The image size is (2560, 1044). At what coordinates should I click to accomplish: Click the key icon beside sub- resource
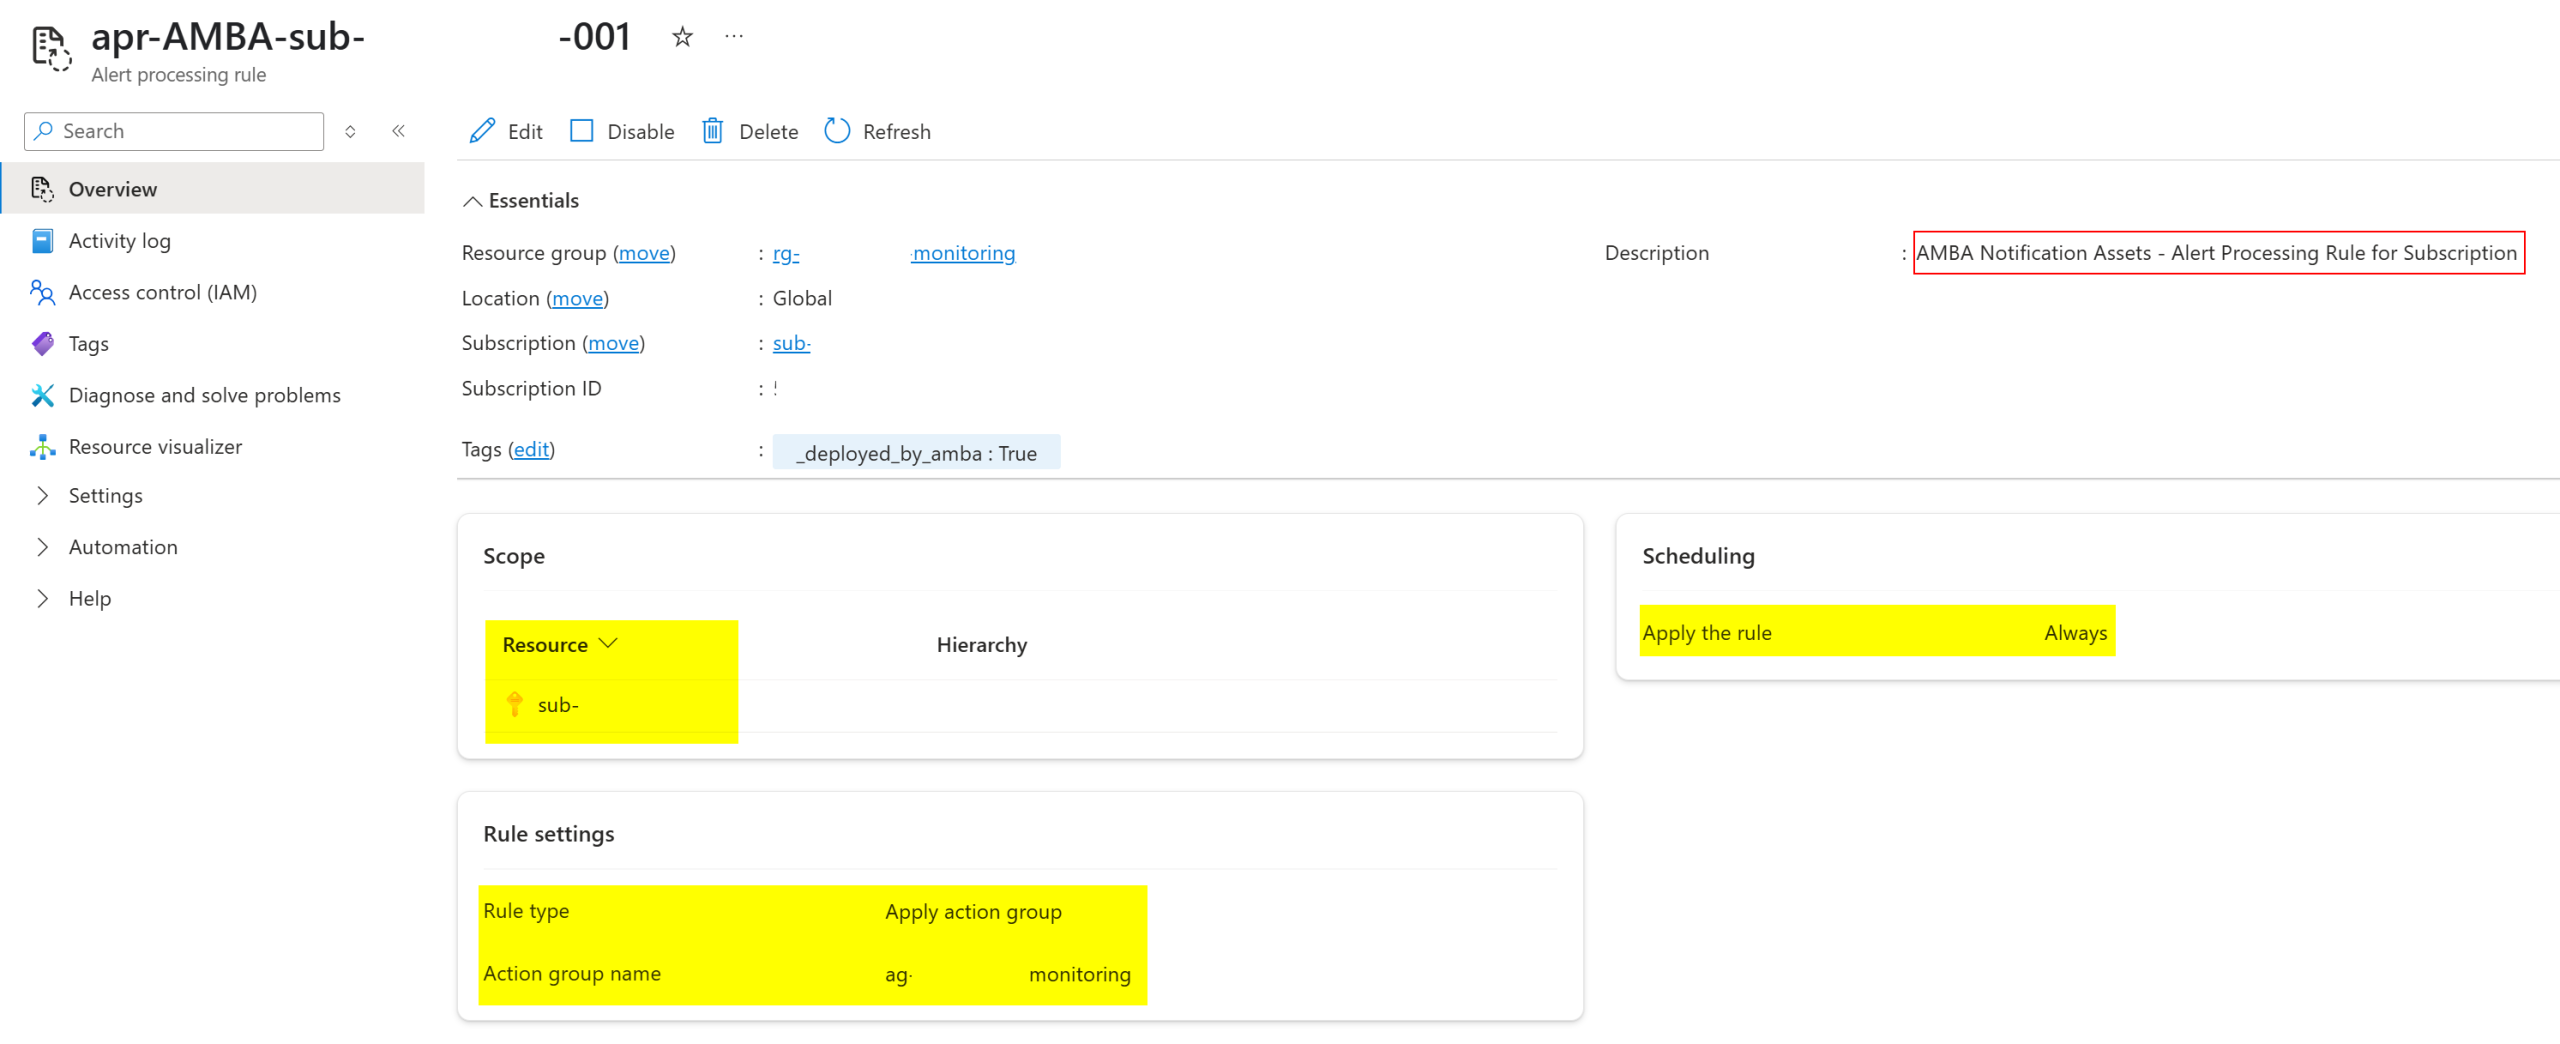[515, 704]
